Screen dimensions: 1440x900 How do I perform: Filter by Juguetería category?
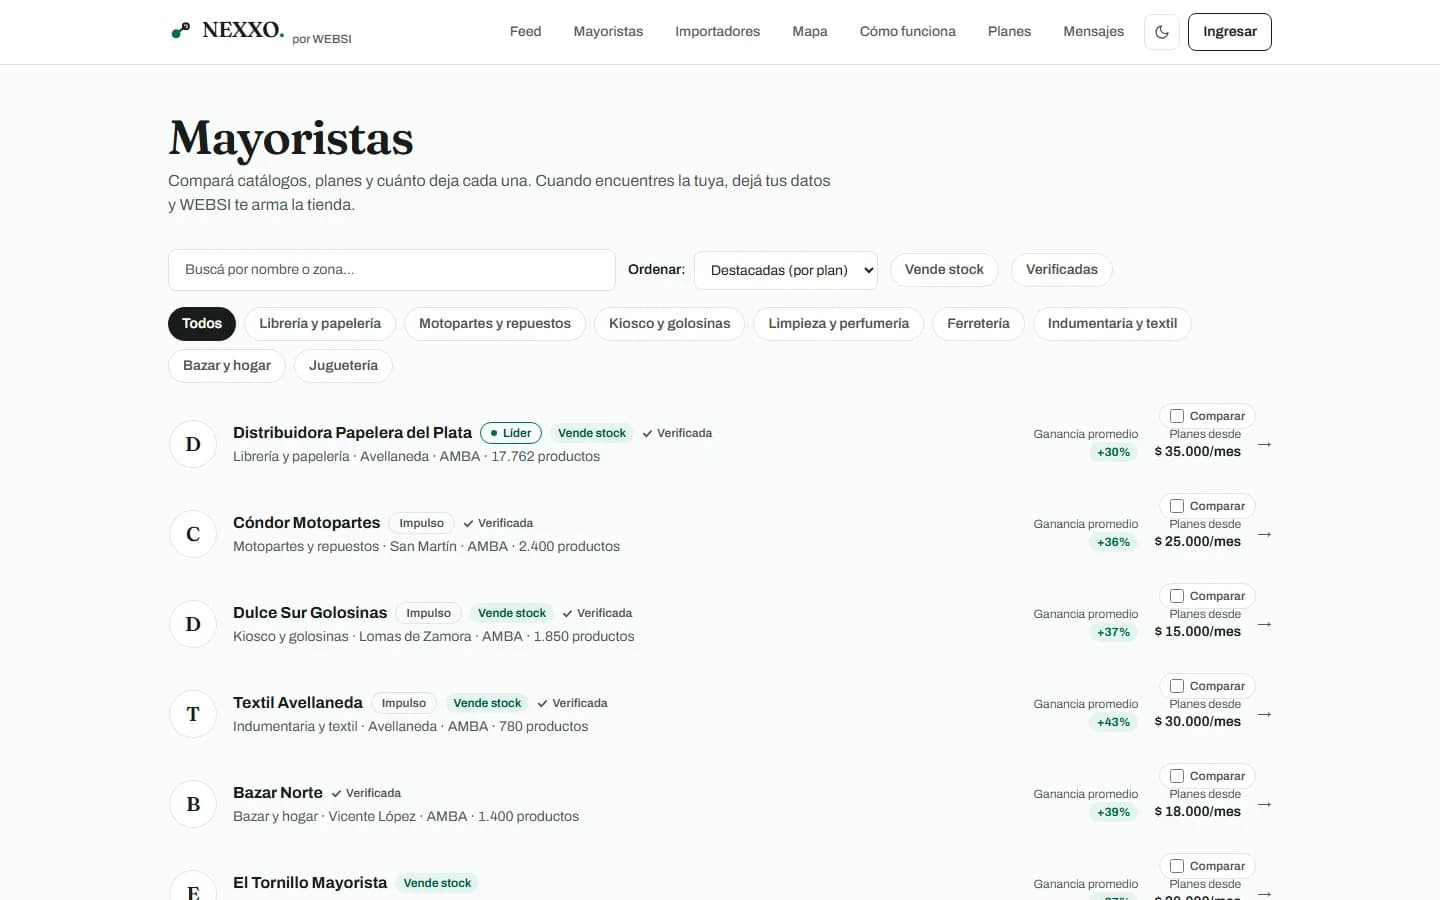(x=343, y=366)
